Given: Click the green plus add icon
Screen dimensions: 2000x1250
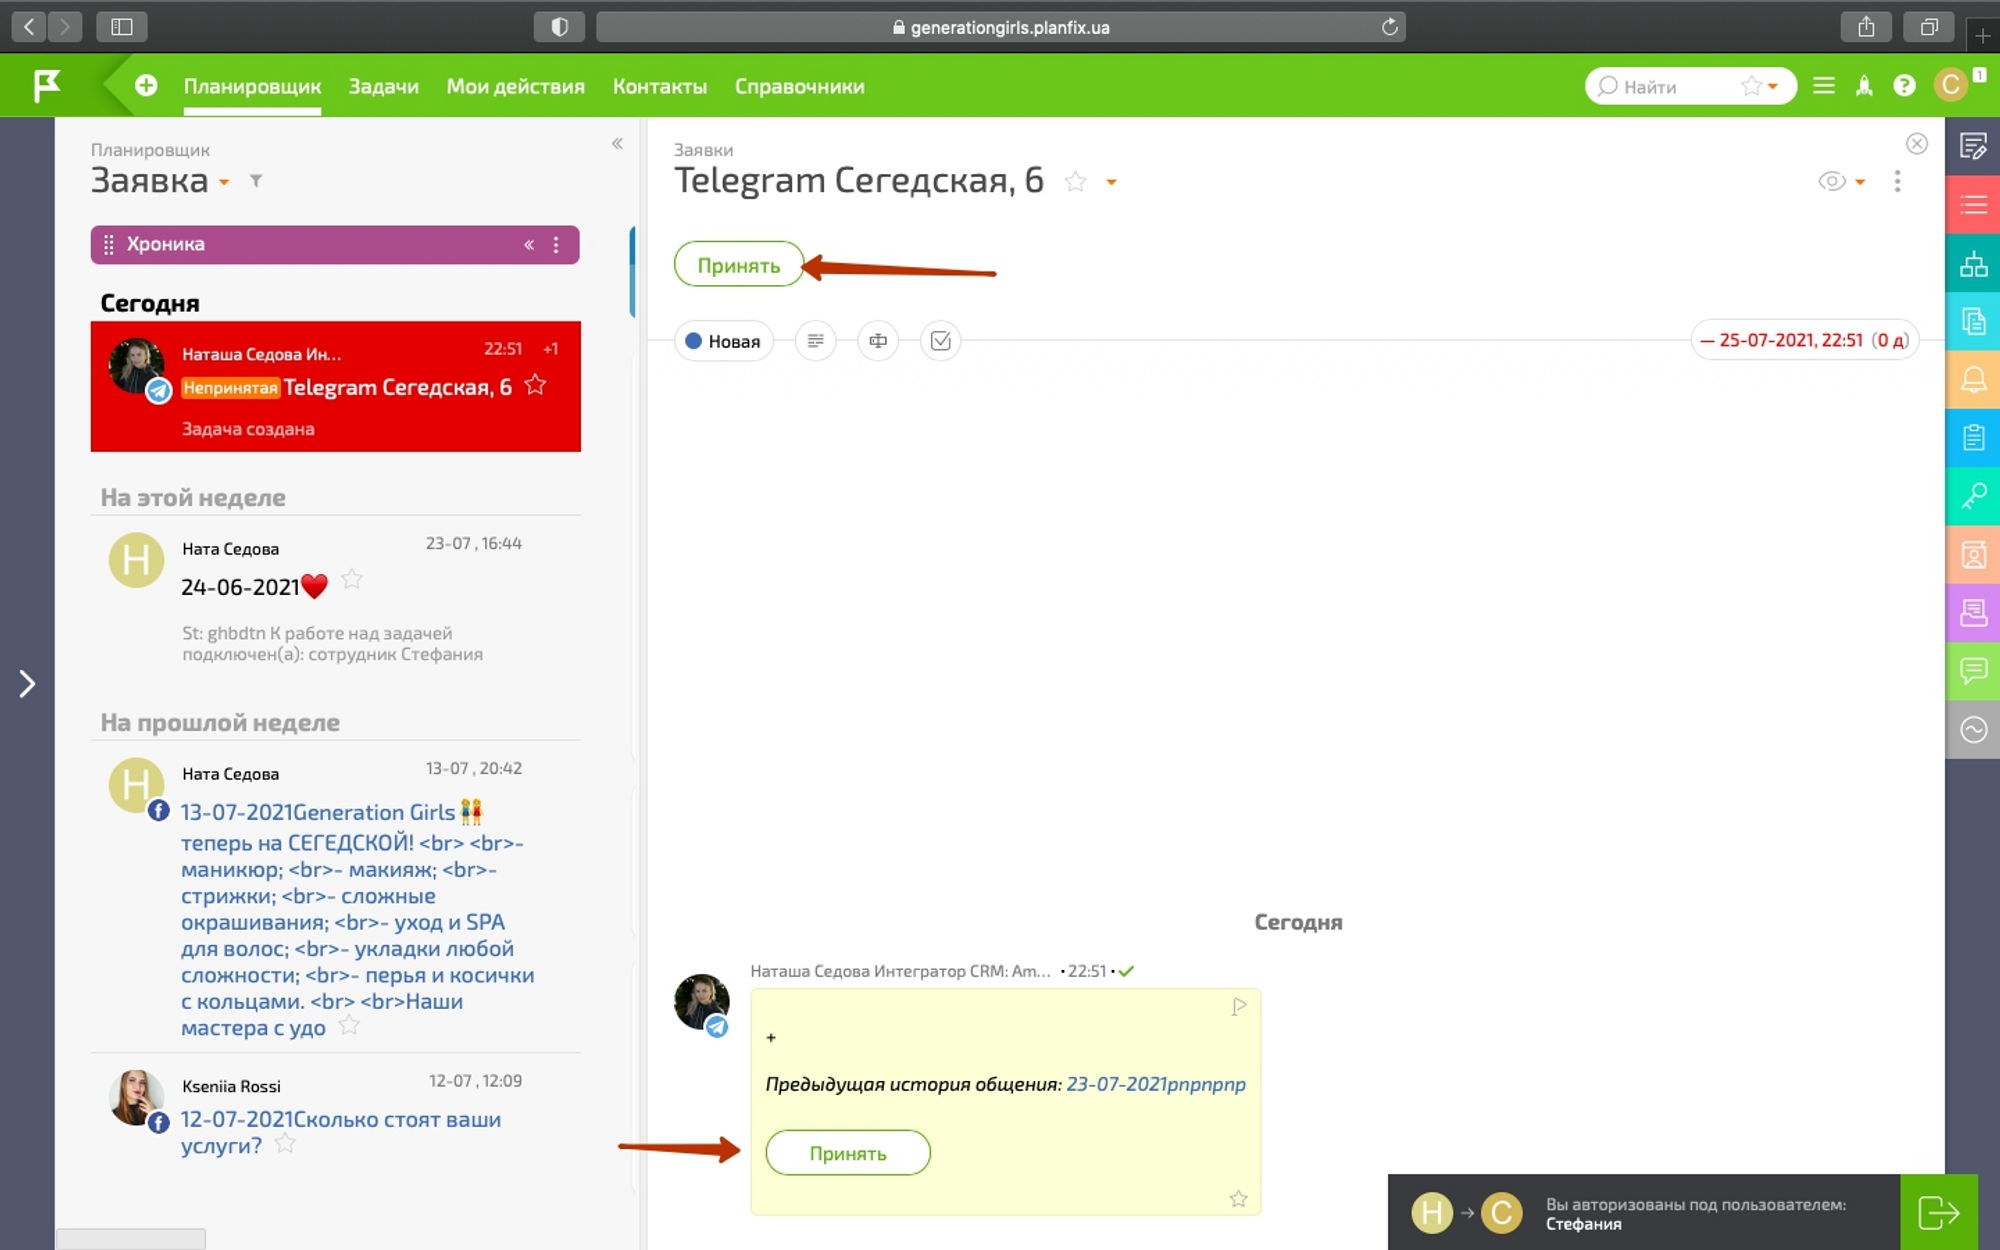Looking at the screenshot, I should 146,86.
